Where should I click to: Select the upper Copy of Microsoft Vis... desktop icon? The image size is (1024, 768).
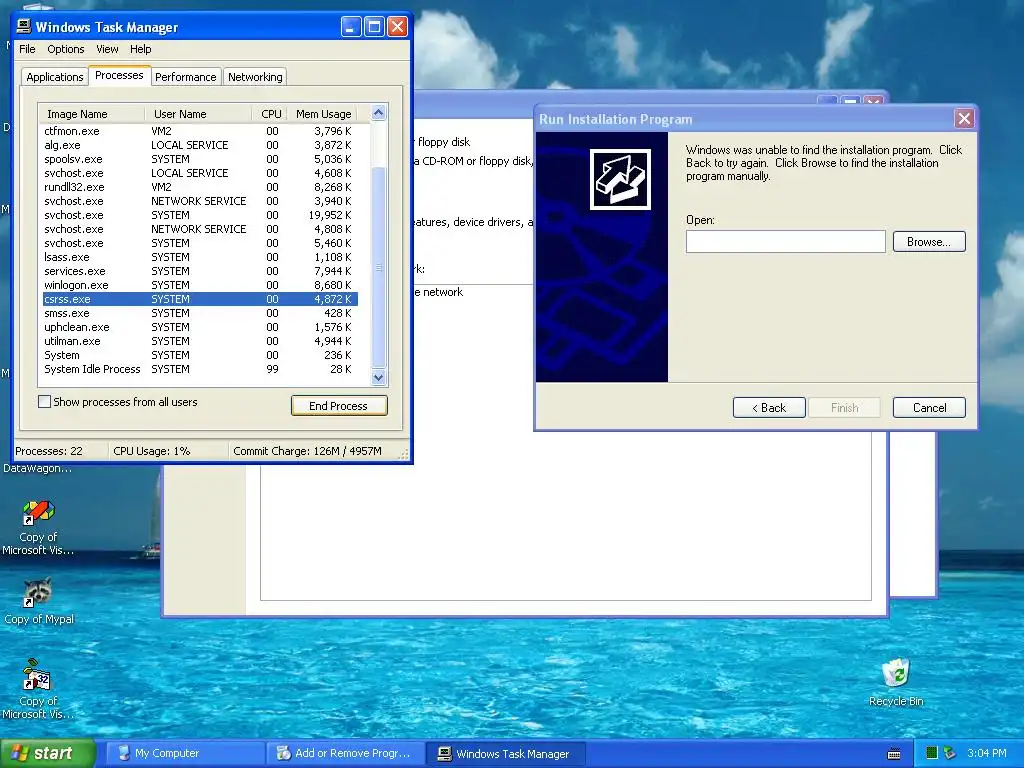tap(38, 528)
